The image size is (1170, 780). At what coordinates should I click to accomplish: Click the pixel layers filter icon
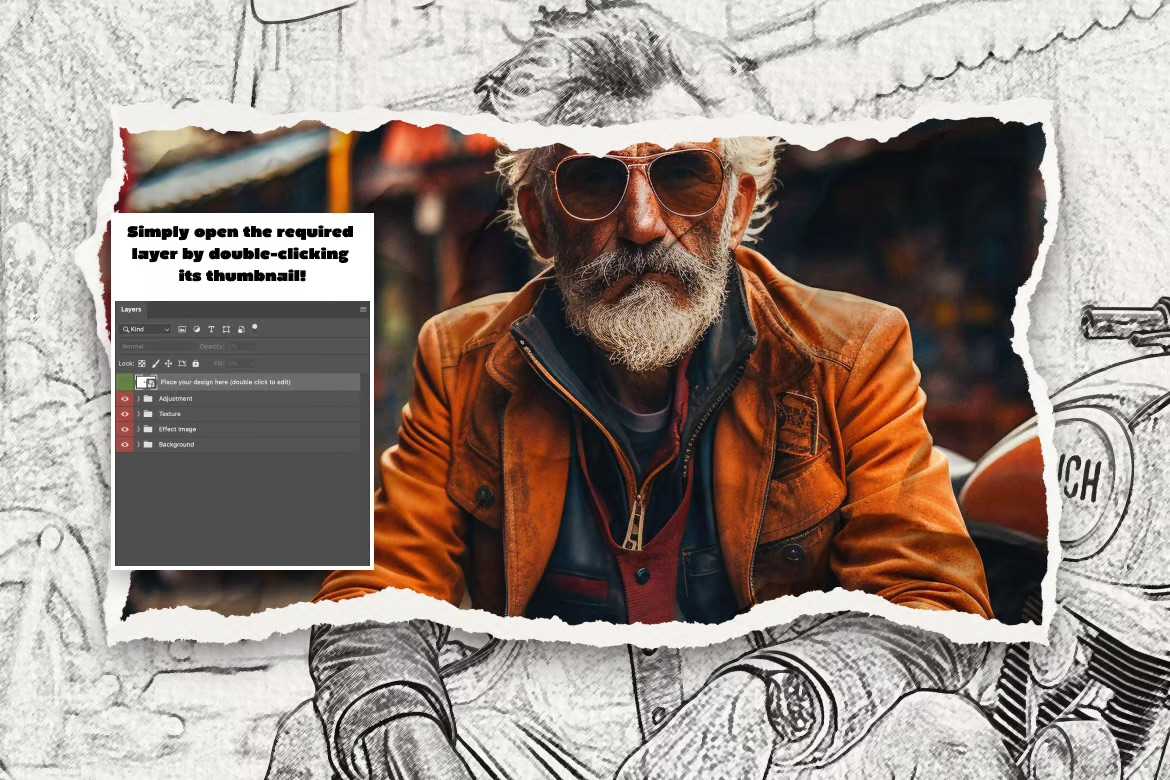coord(182,329)
